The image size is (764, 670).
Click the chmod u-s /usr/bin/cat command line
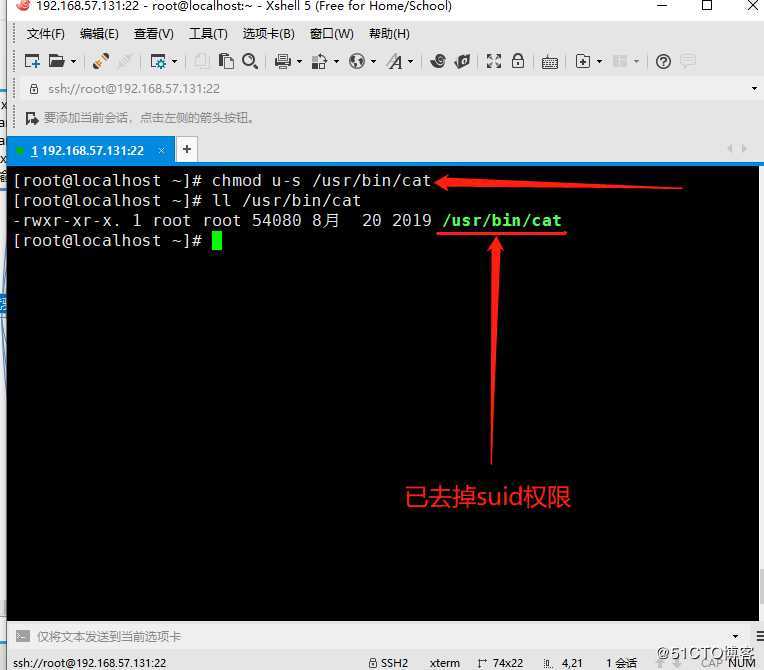tap(321, 181)
